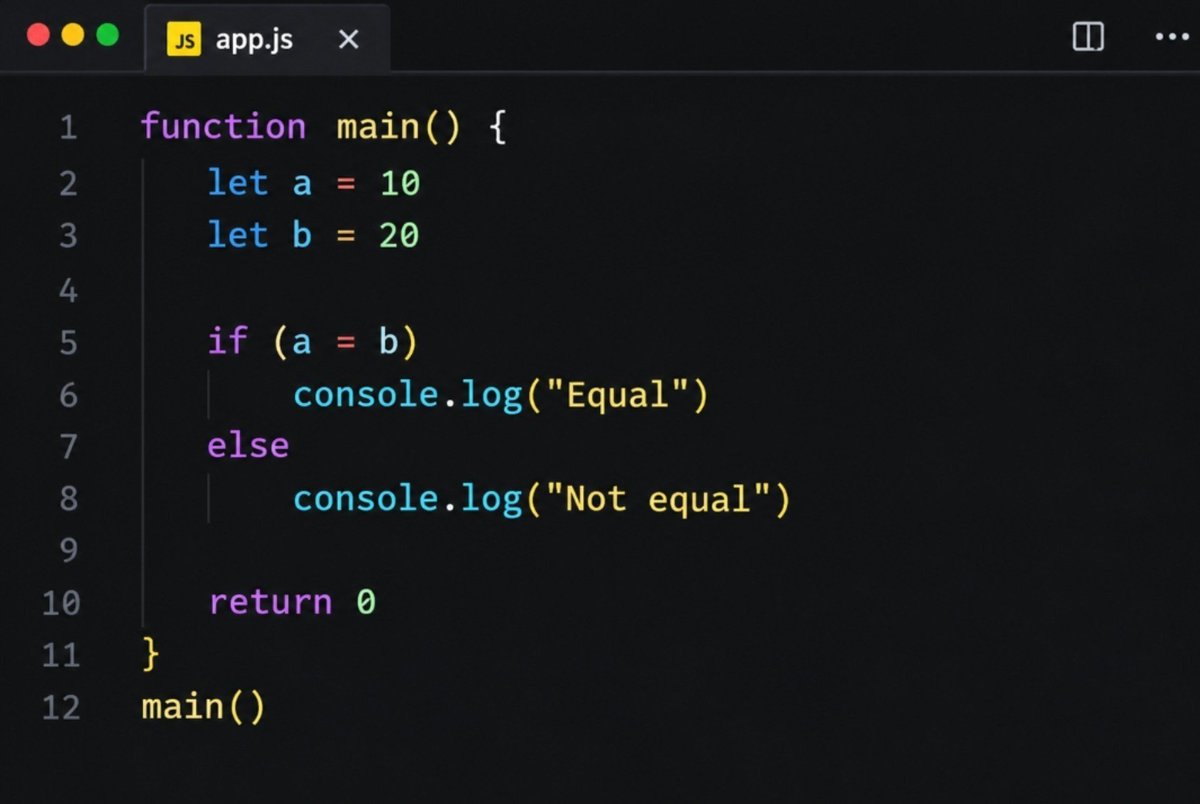Viewport: 1200px width, 804px height.
Task: Click 'log' on the Not equal line
Action: (492, 499)
